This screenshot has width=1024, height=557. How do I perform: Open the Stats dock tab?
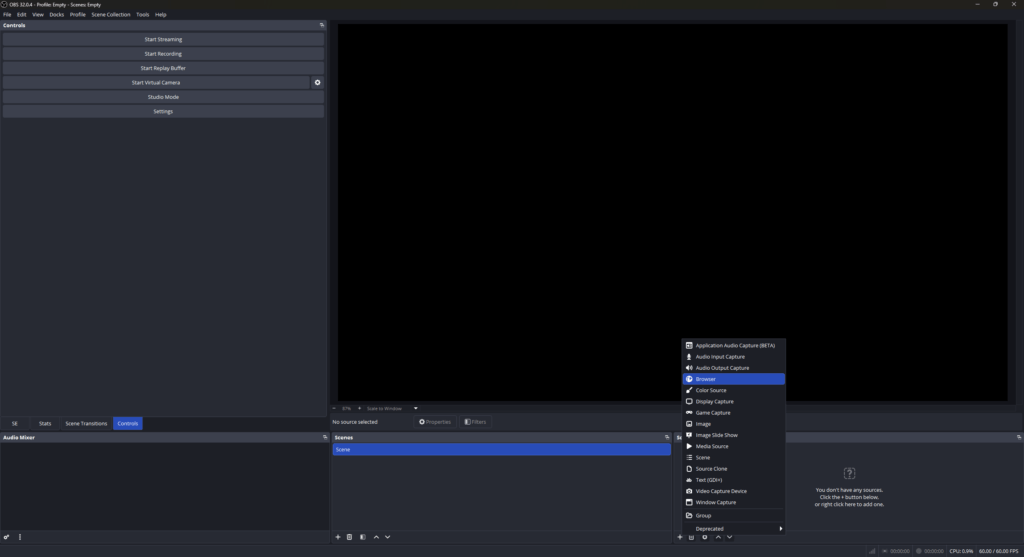(45, 424)
